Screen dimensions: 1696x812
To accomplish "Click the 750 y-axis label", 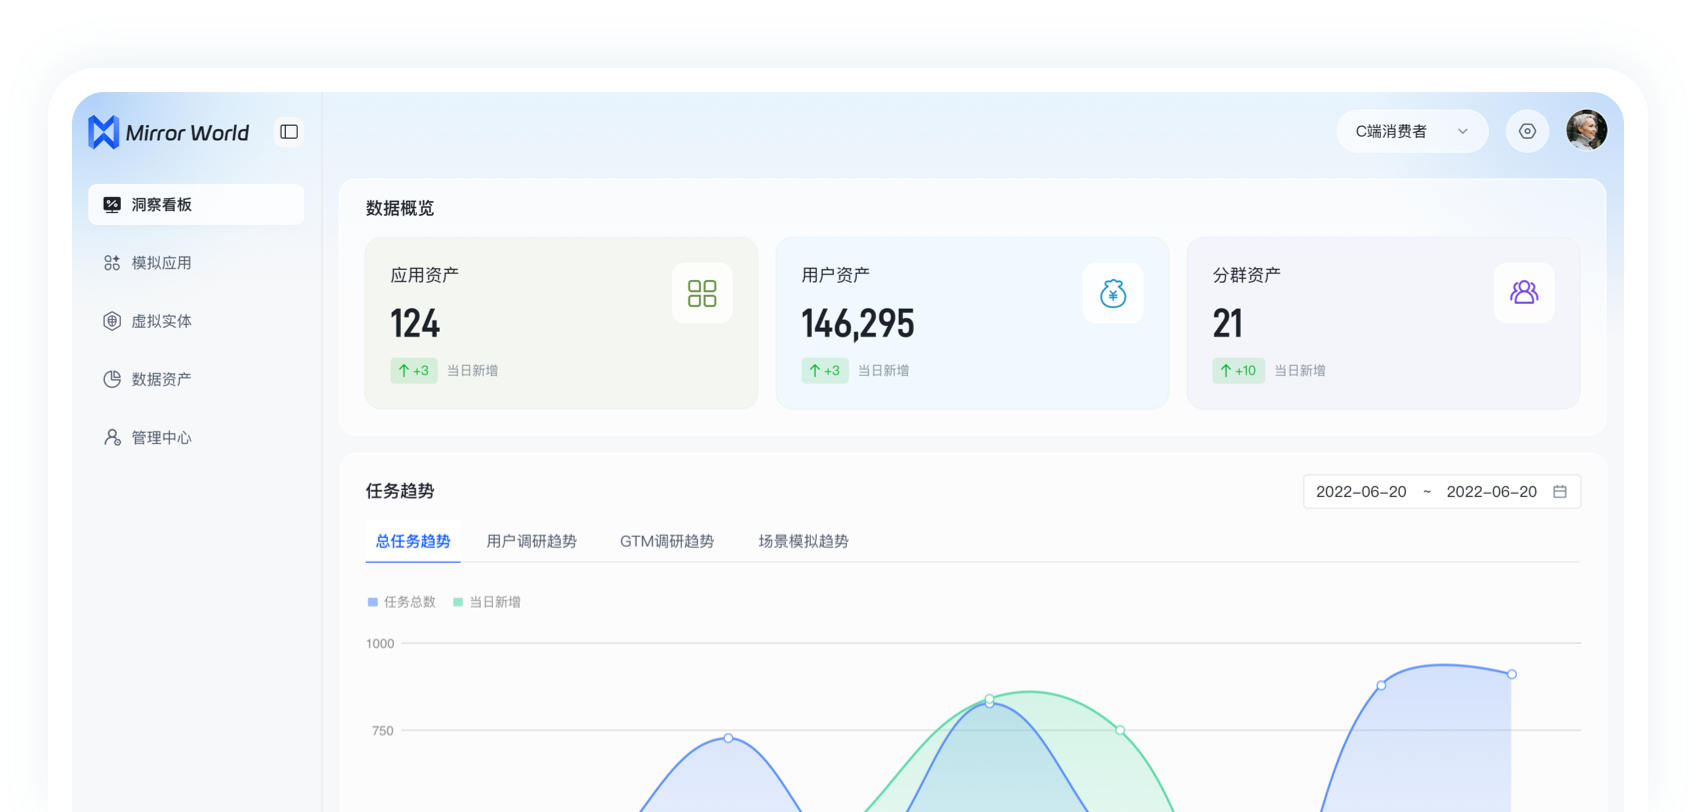I will pos(383,730).
